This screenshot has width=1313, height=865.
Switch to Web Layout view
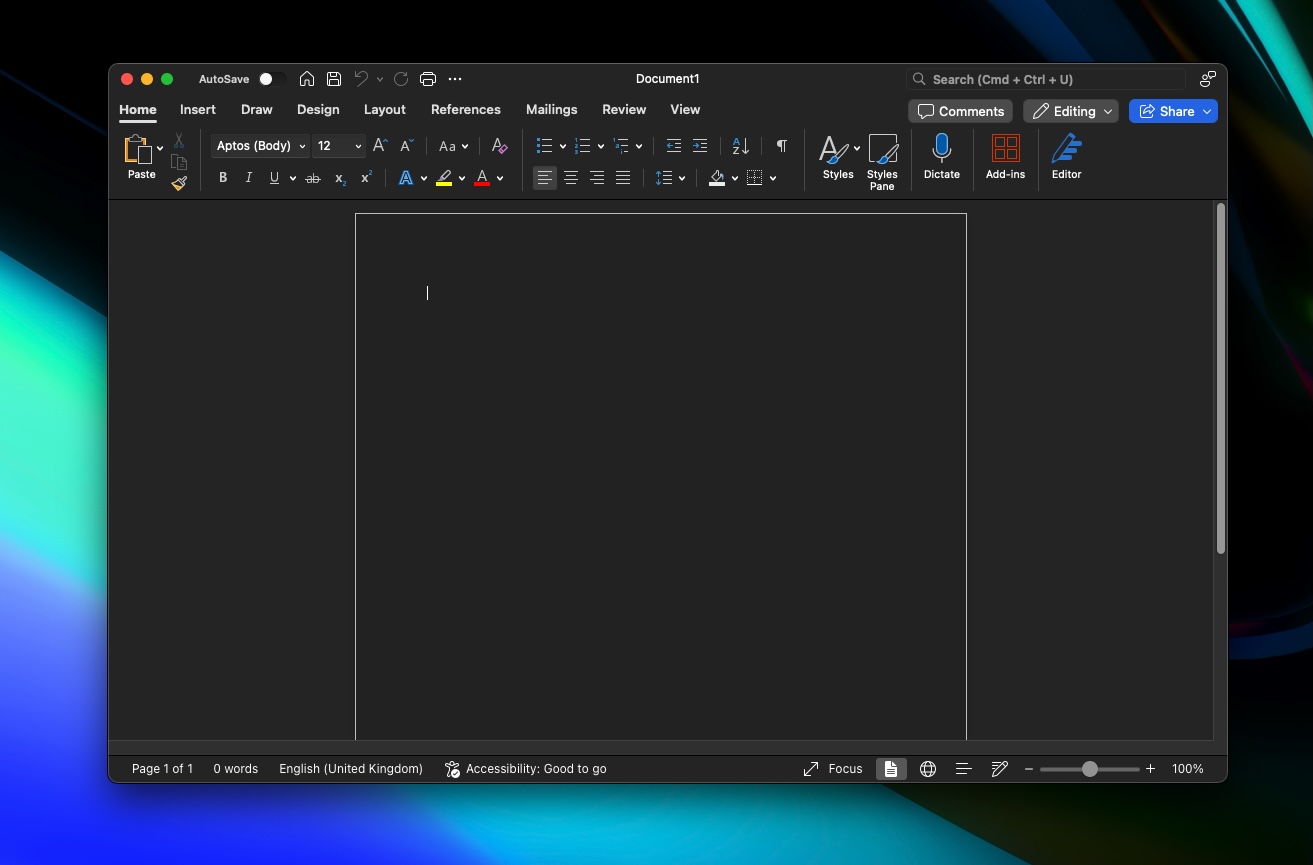pyautogui.click(x=927, y=768)
